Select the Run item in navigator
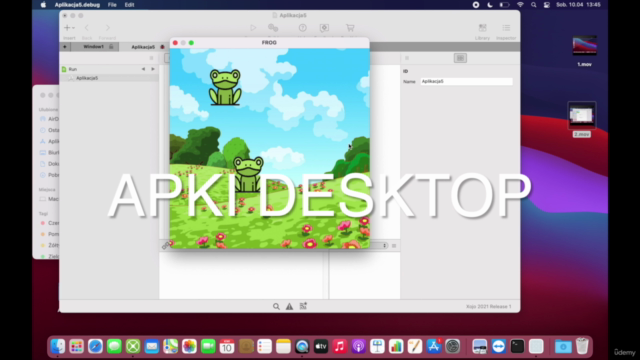Image resolution: width=640 pixels, height=360 pixels. click(73, 69)
